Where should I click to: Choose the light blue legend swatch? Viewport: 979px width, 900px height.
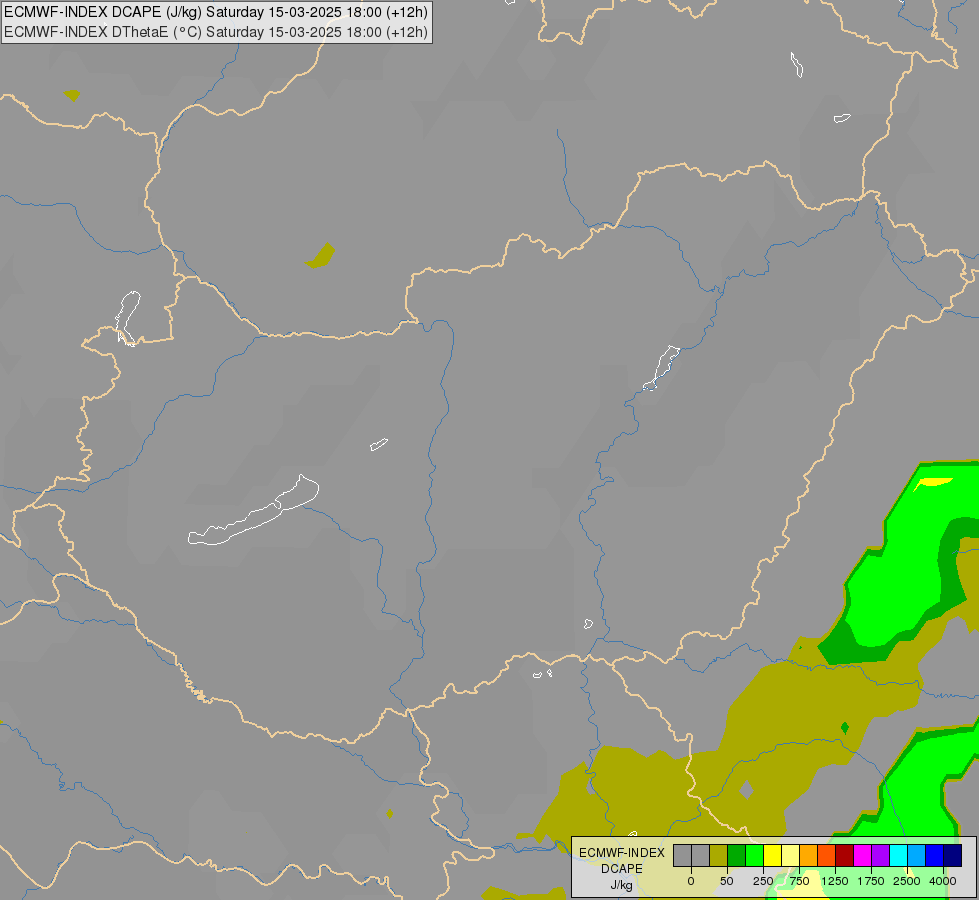pyautogui.click(x=917, y=856)
